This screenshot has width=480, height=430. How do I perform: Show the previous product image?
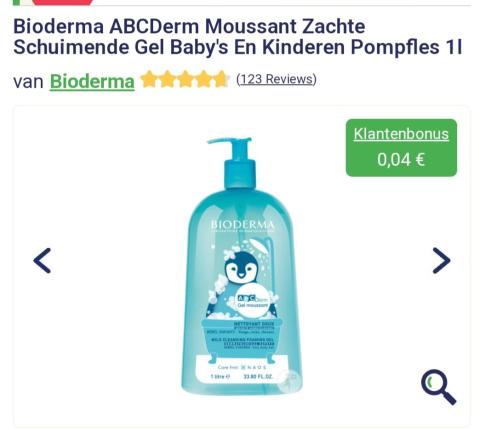click(42, 260)
